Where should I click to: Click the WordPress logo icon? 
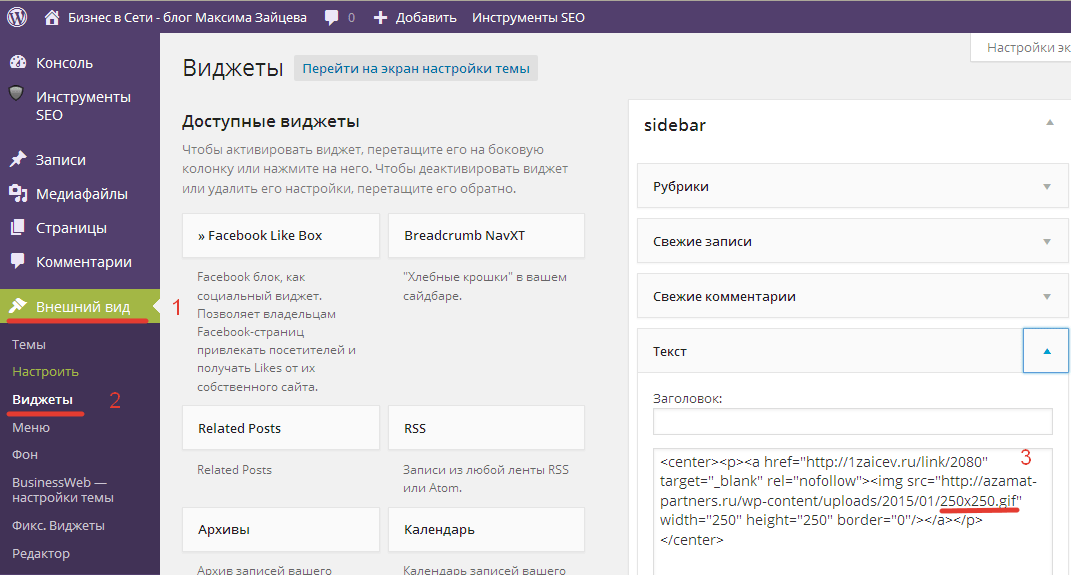[17, 17]
